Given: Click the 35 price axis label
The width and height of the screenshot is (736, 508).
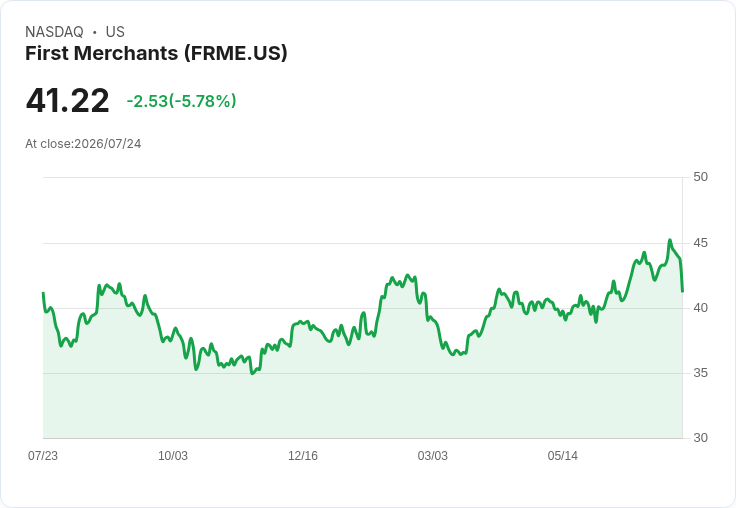Looking at the screenshot, I should click(700, 373).
